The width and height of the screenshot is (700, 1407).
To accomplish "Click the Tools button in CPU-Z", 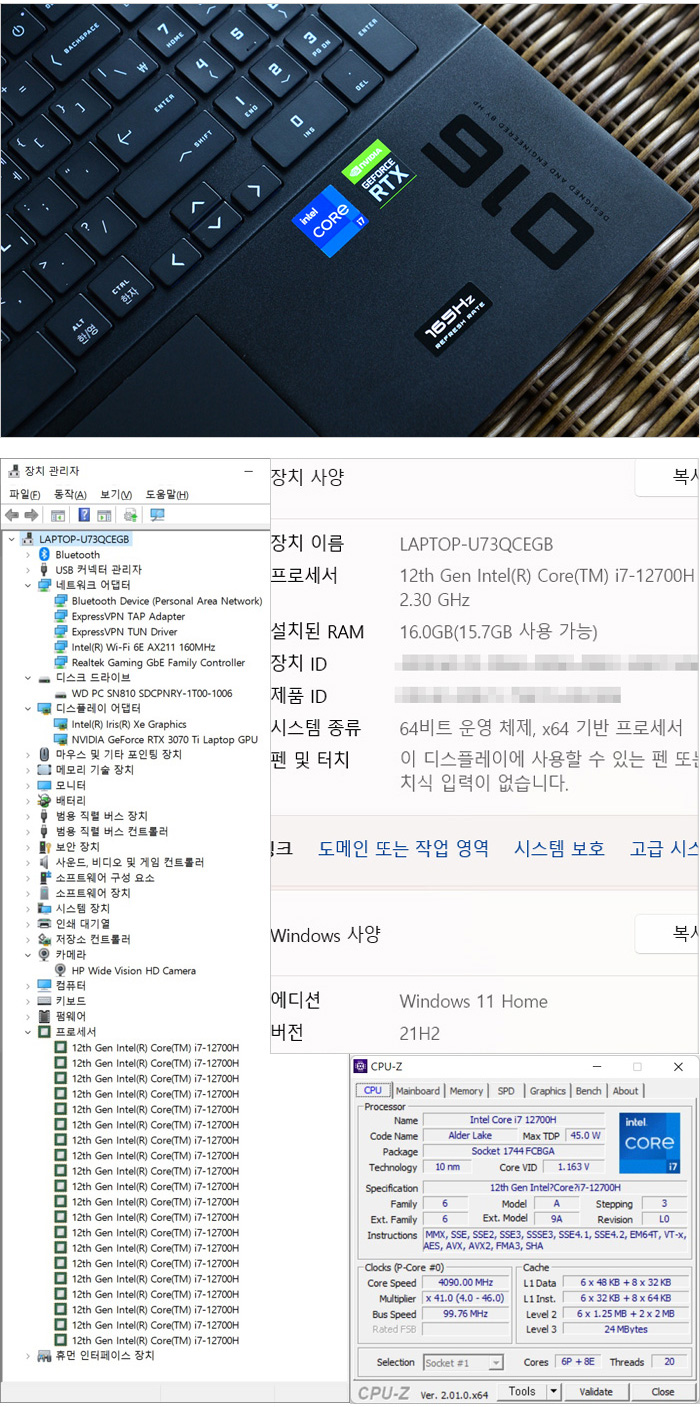I will (522, 1391).
